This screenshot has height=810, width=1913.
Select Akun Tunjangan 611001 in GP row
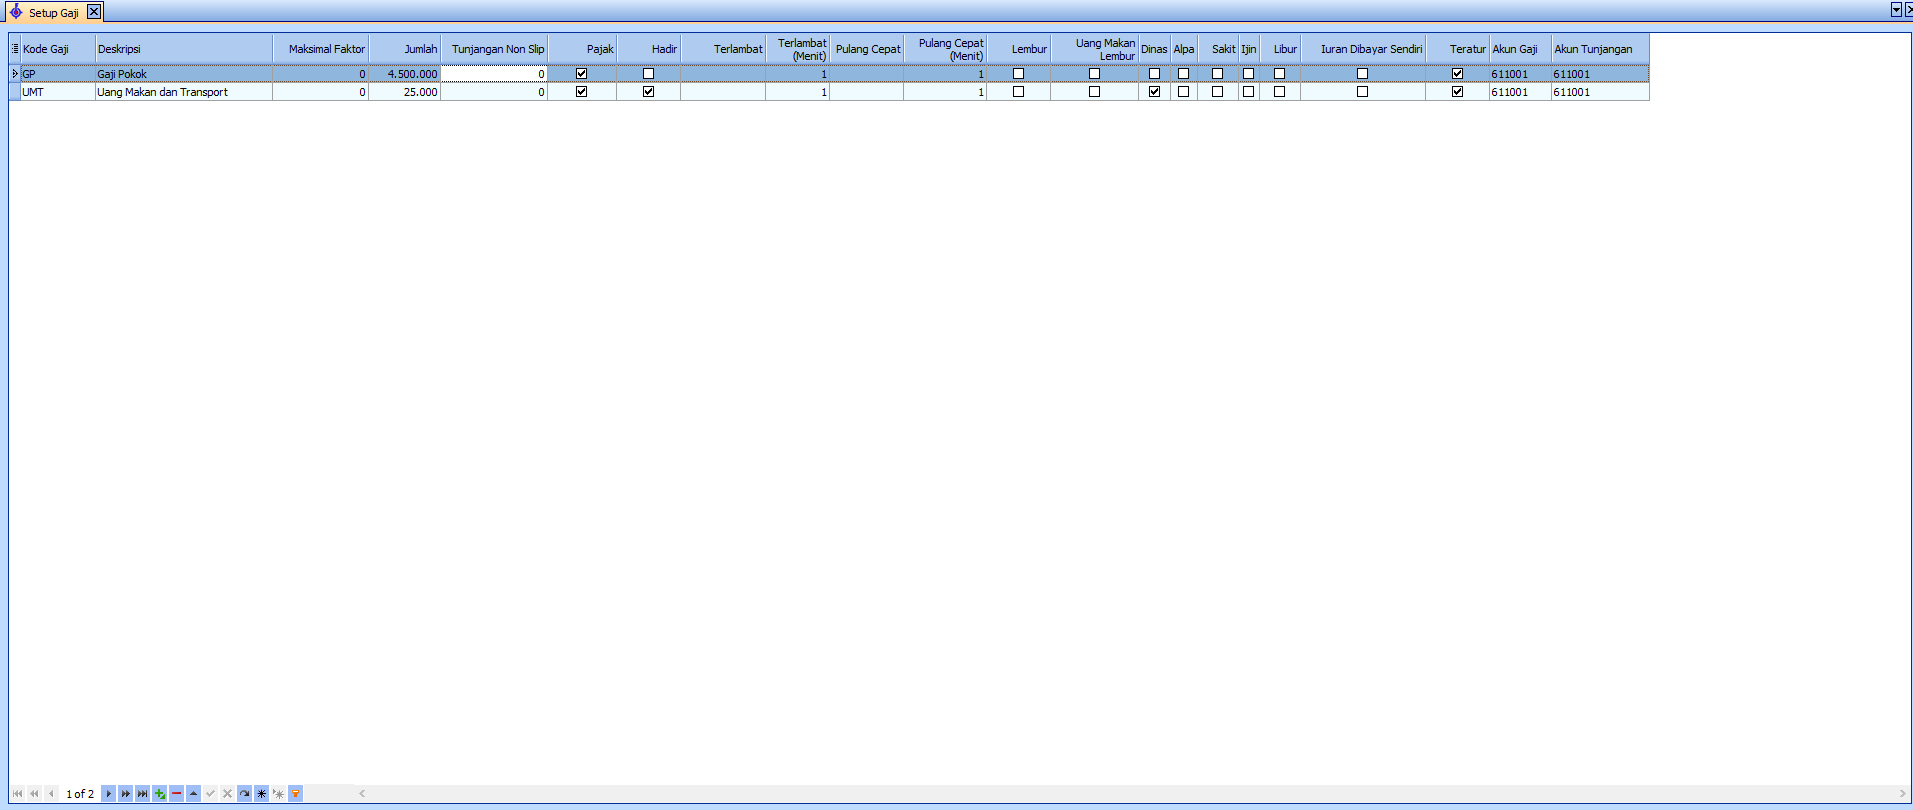[1600, 74]
